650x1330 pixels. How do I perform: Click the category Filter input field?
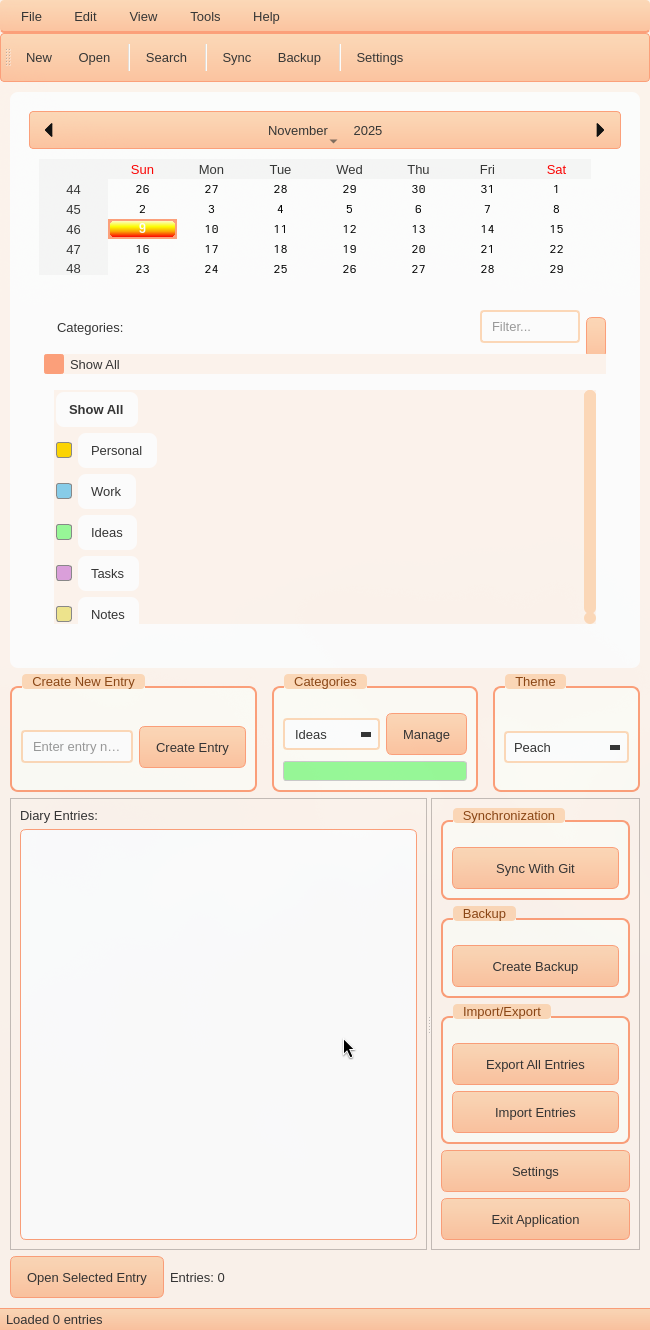point(530,327)
